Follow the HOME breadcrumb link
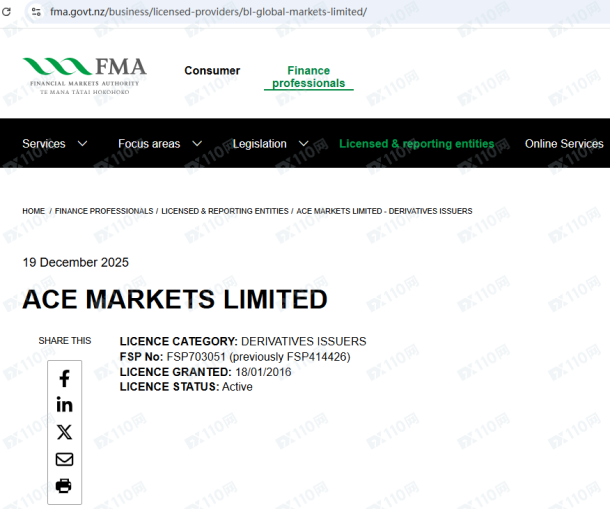 tap(33, 211)
